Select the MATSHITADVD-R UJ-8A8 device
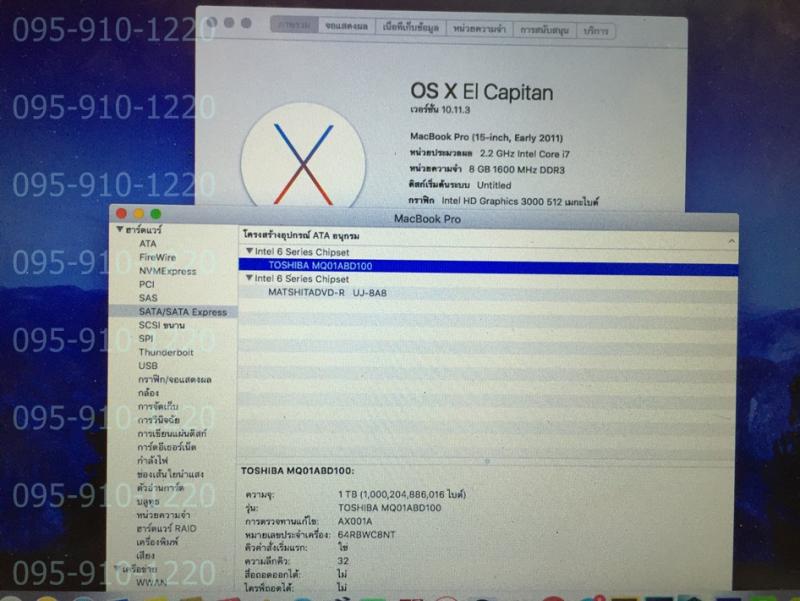800x601 pixels. [326, 293]
